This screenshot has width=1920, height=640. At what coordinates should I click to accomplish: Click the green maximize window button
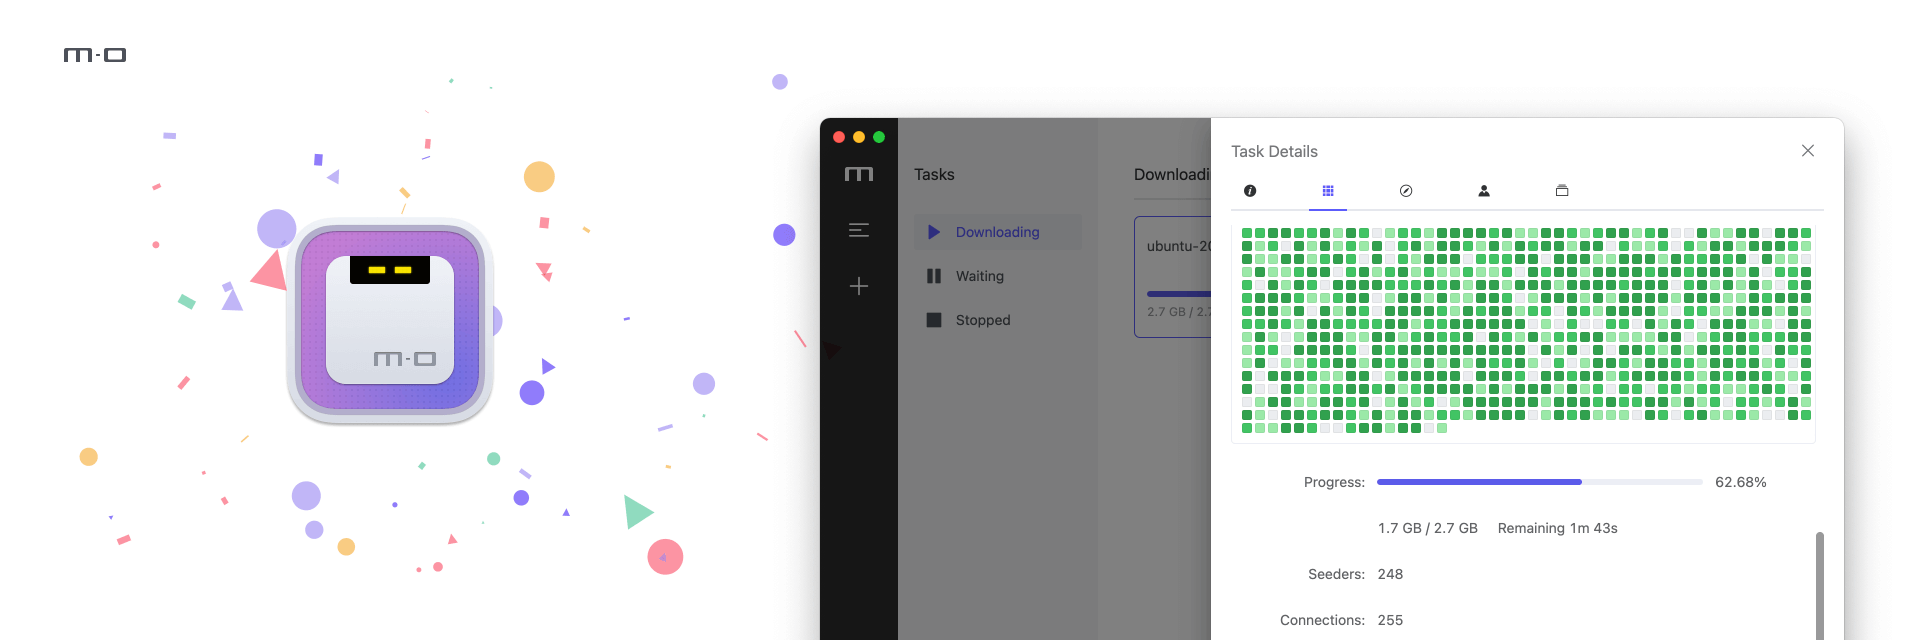[x=879, y=137]
